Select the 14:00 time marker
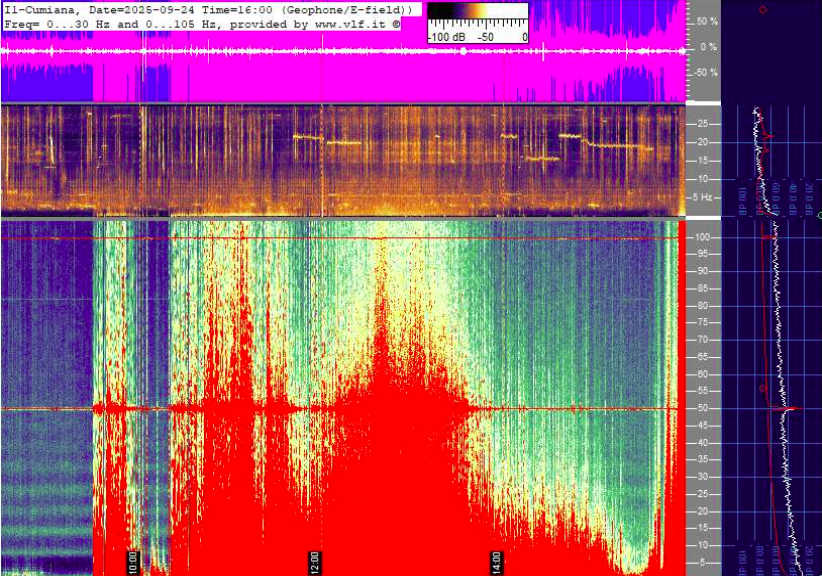This screenshot has height=576, width=822. click(496, 563)
